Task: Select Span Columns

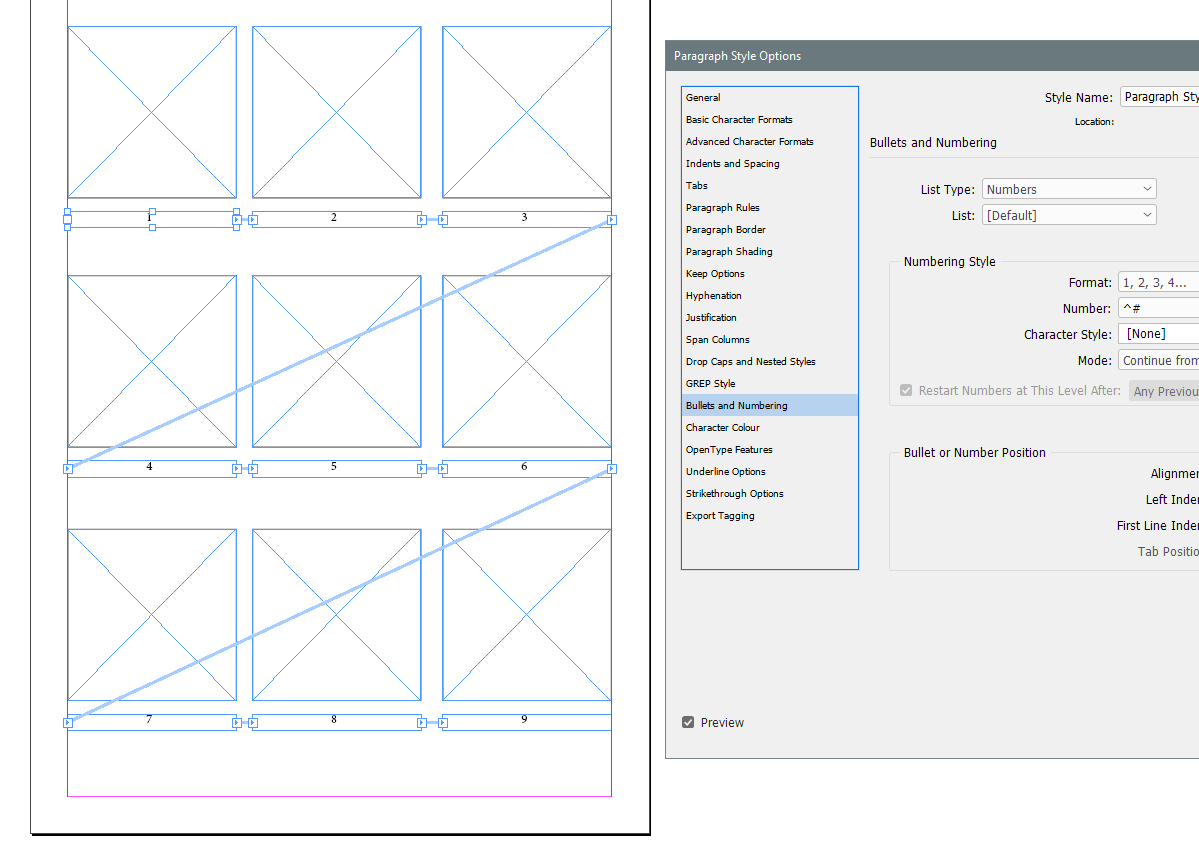Action: [769, 340]
